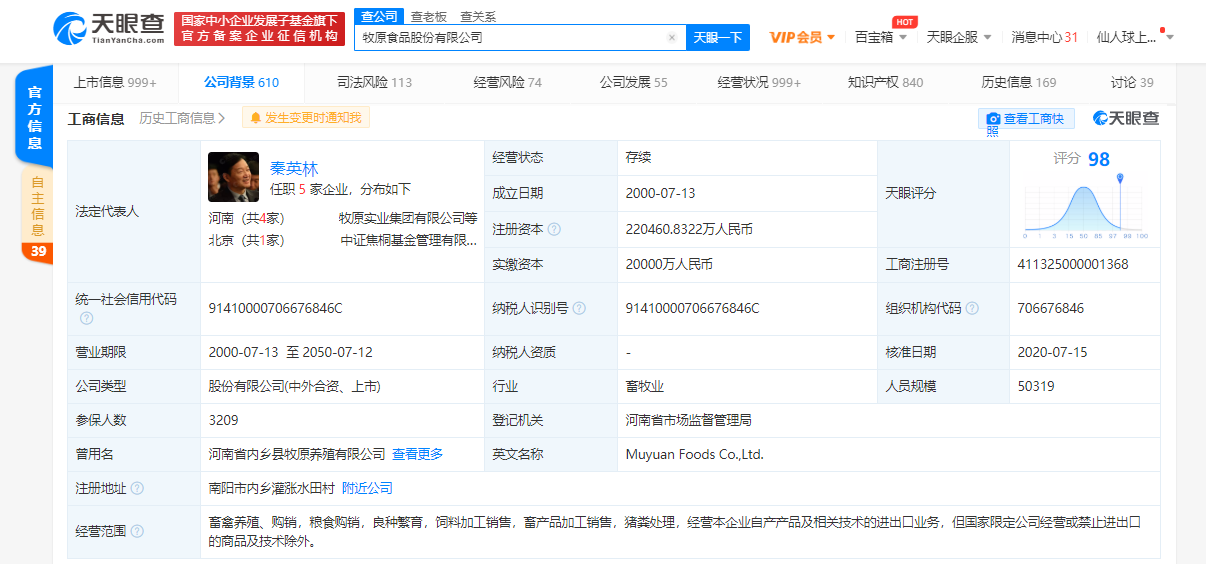Click 附近公司 link
Image resolution: width=1206 pixels, height=564 pixels.
coord(367,488)
